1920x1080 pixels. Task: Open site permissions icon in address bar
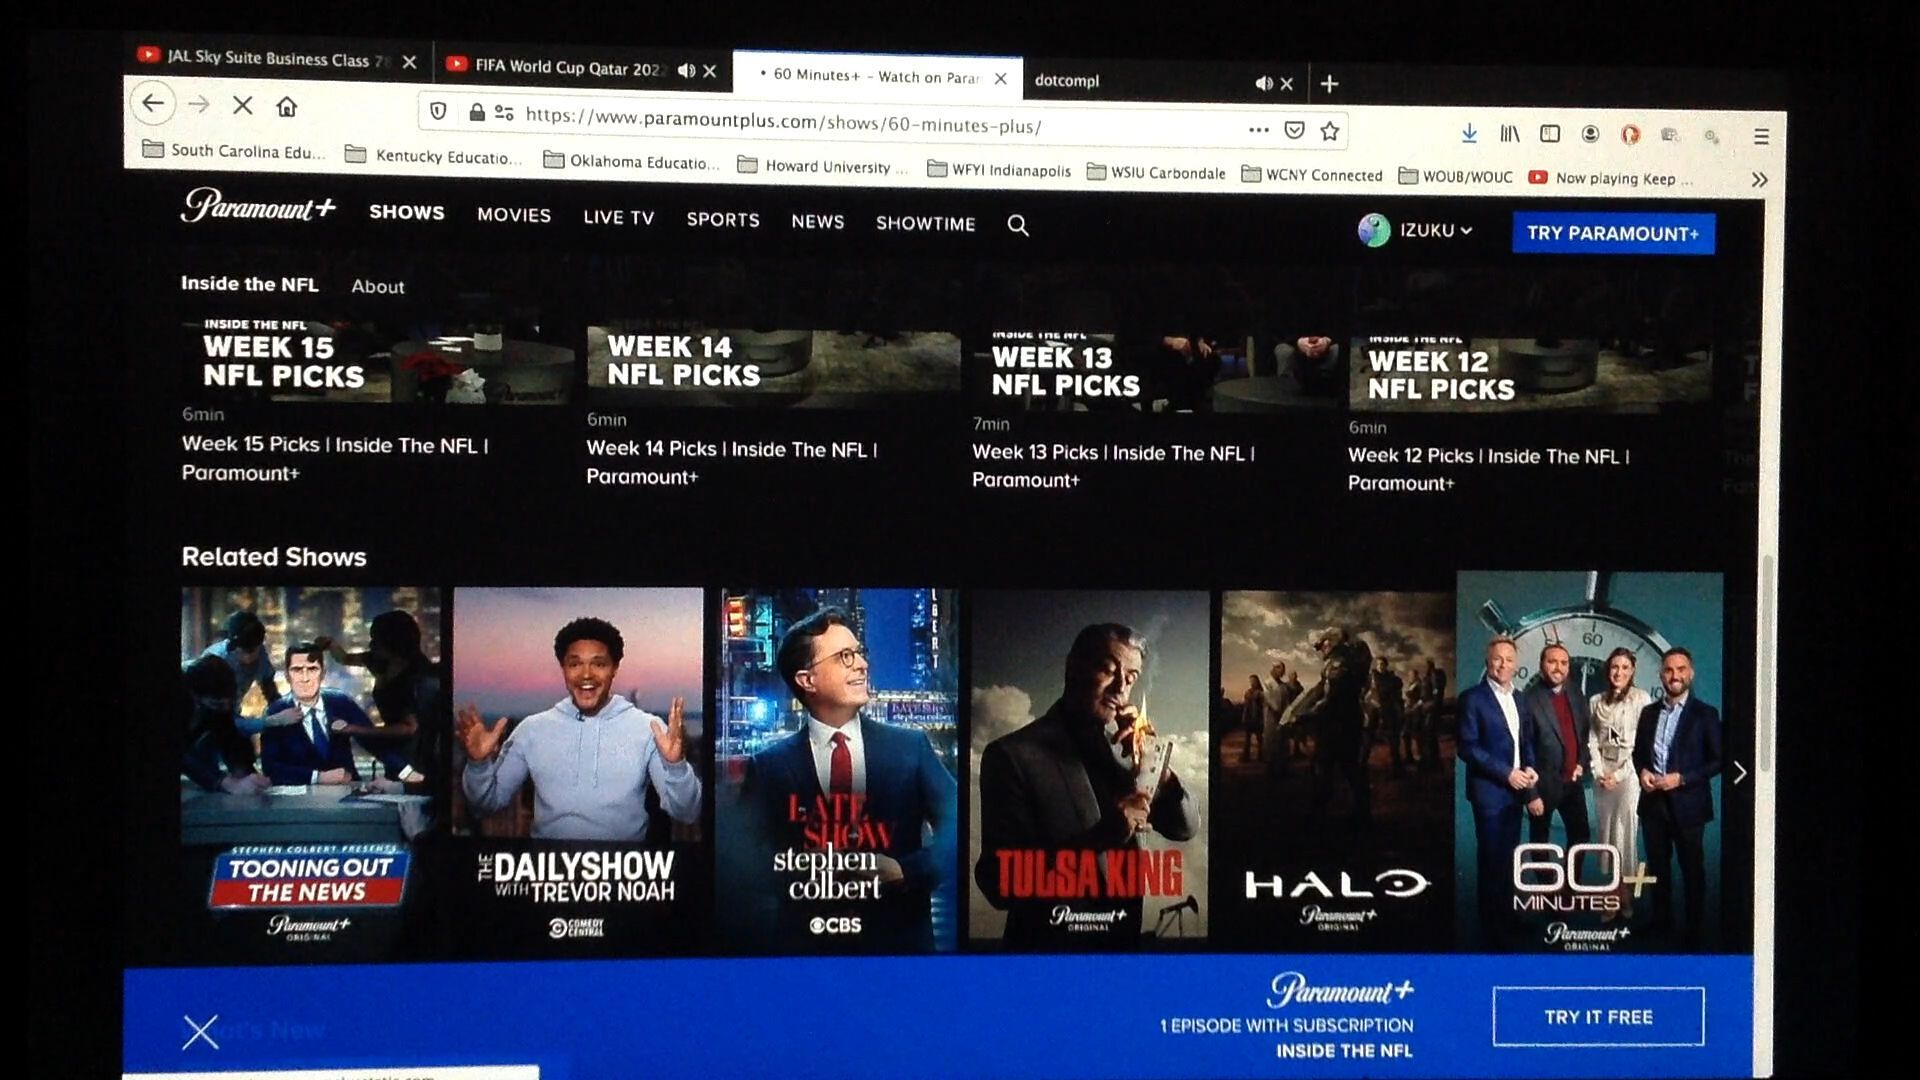(504, 114)
